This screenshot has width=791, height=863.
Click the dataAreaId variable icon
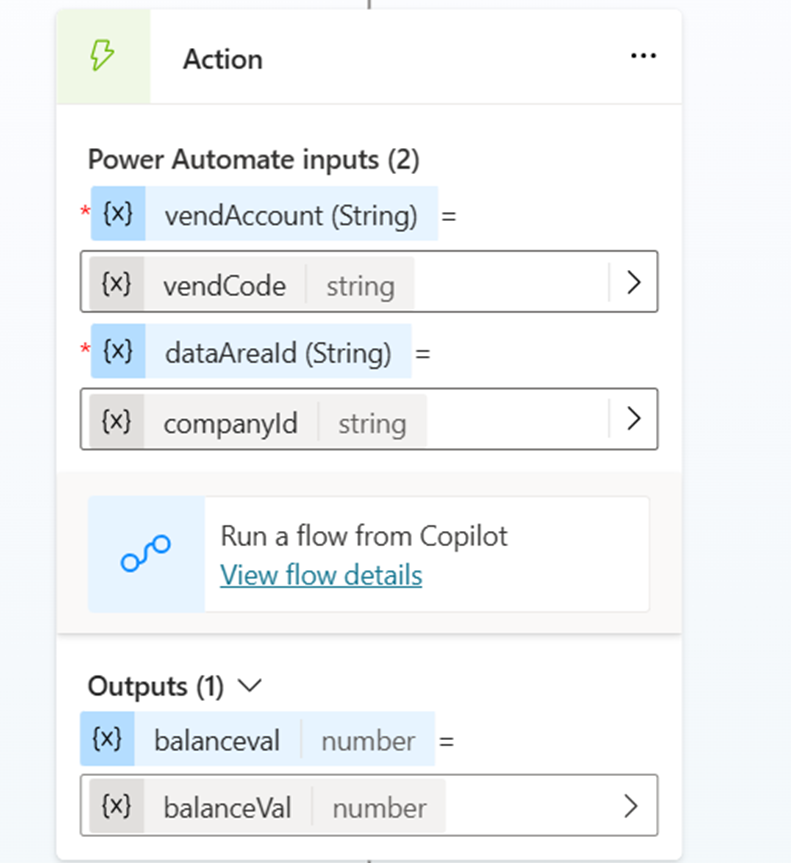[x=118, y=351]
